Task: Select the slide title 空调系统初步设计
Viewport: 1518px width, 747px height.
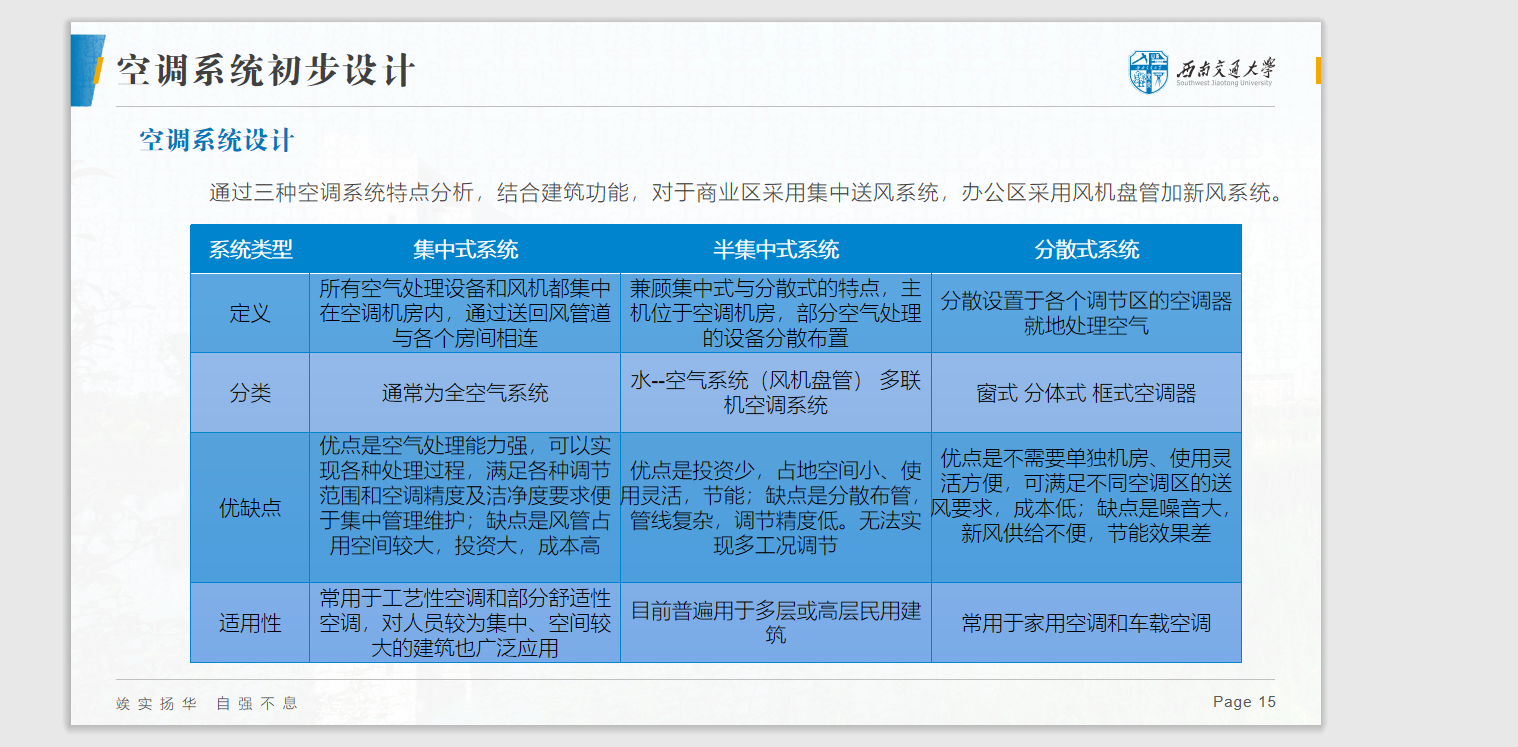Action: (x=265, y=72)
